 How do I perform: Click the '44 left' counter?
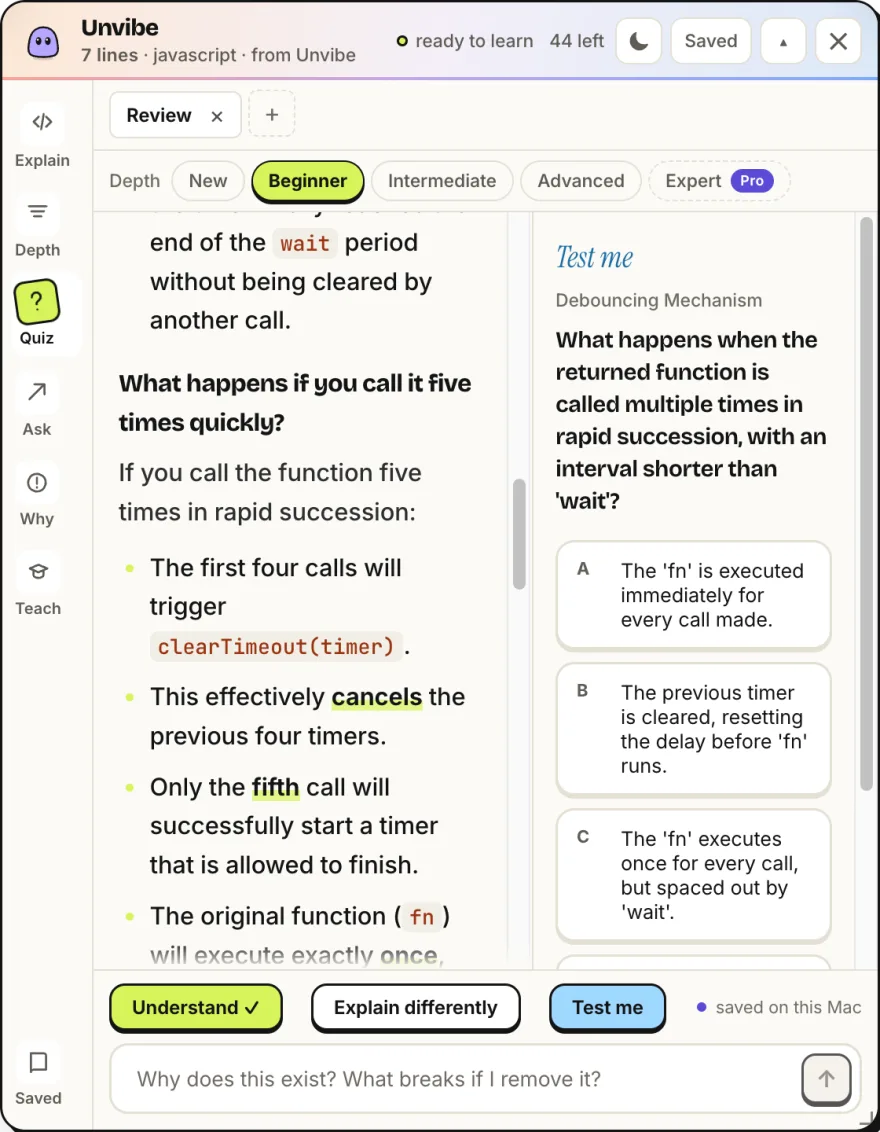click(576, 41)
